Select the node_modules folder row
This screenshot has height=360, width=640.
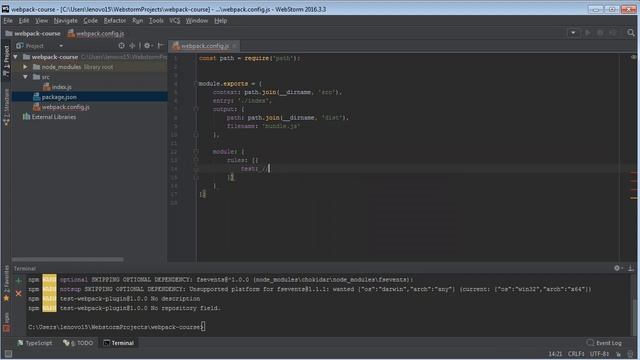click(89, 67)
